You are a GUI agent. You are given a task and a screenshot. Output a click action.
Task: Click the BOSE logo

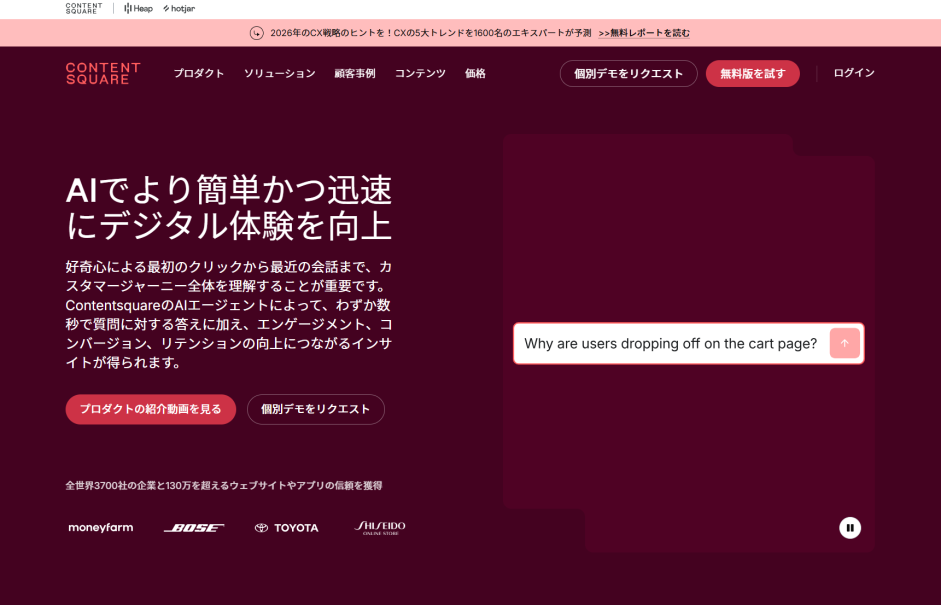194,528
